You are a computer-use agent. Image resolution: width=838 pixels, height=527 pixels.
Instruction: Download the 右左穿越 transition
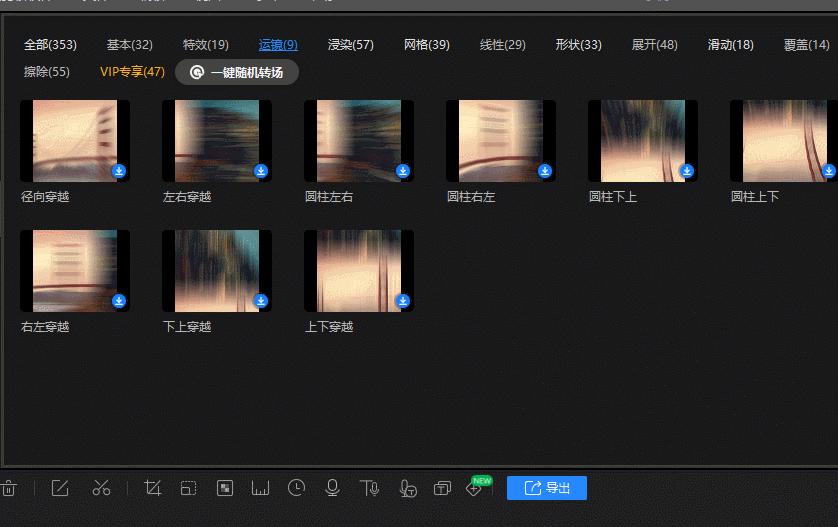point(119,301)
